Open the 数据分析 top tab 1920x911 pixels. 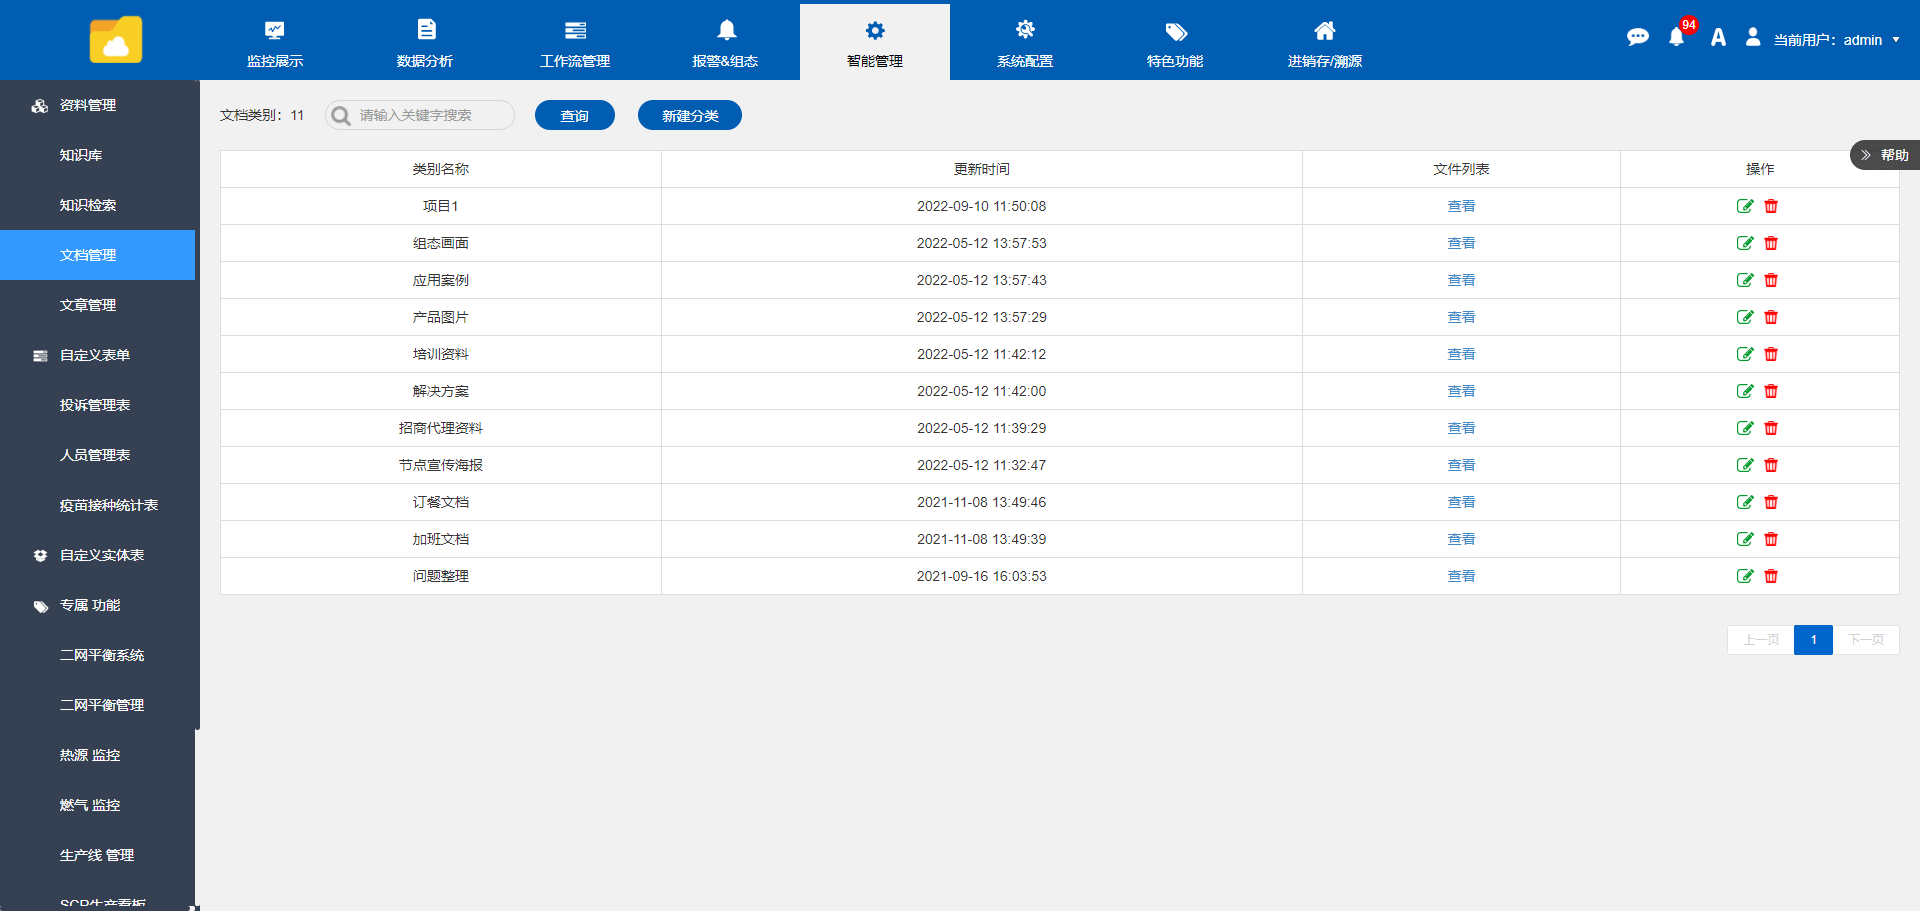tap(425, 42)
